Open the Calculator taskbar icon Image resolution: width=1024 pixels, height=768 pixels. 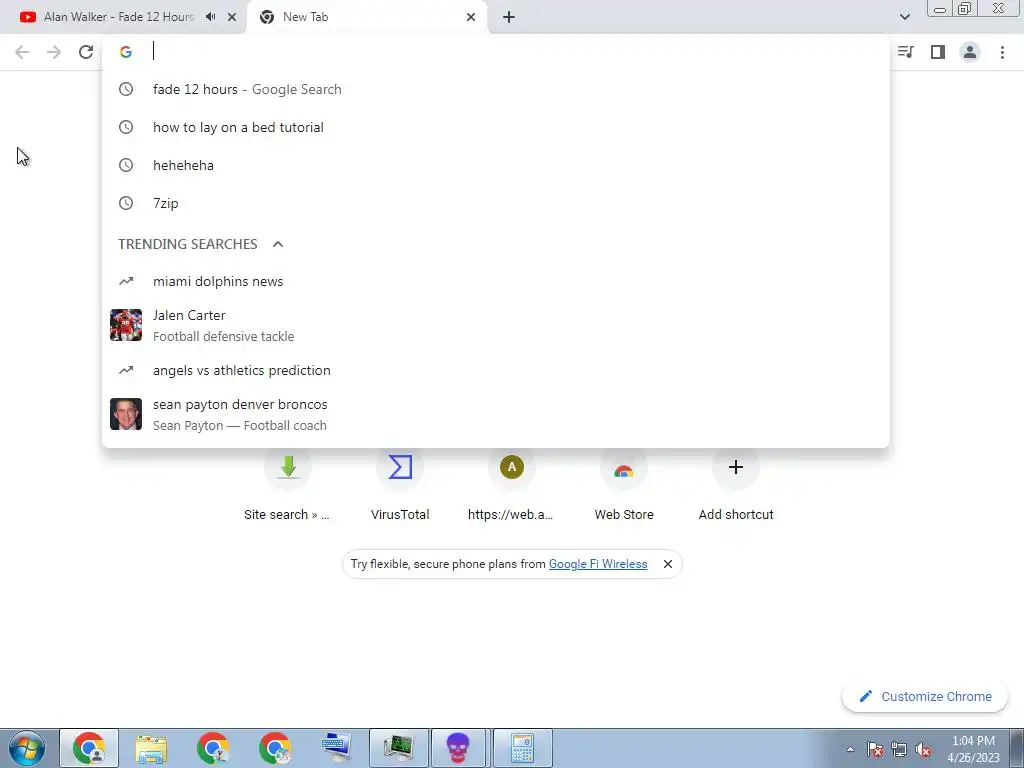522,748
